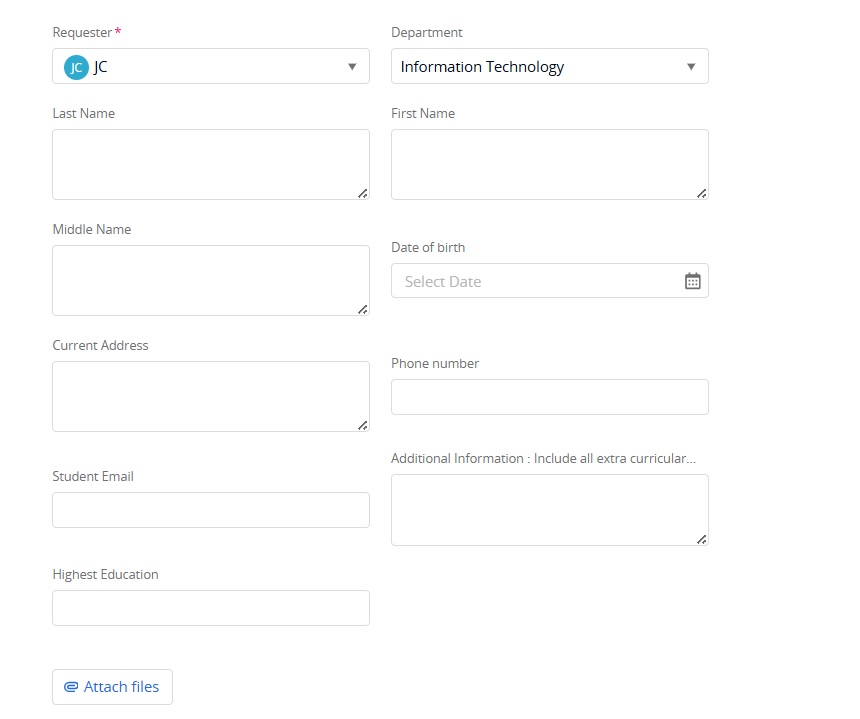Click the Current Address resize handle icon
Screen dimensions: 860x719
tap(363, 426)
